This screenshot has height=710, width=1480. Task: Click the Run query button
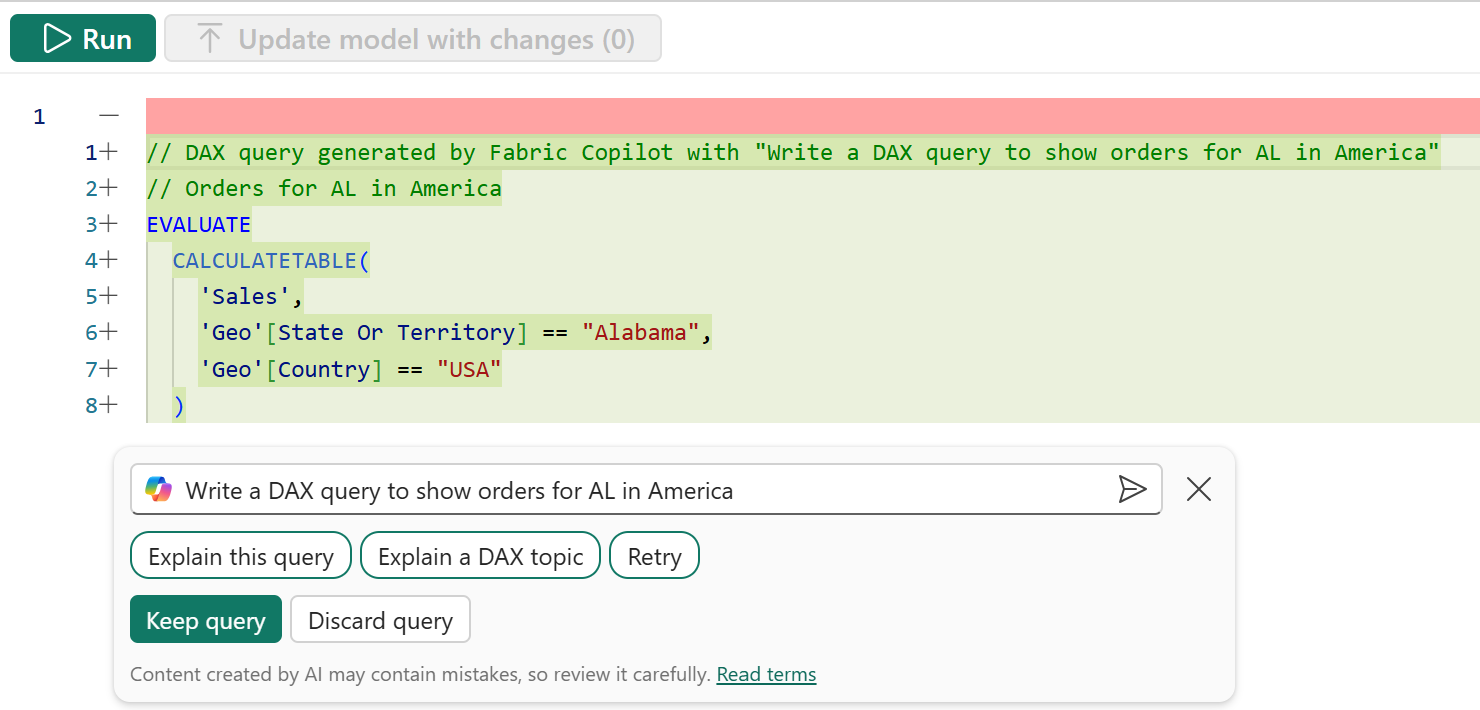click(83, 39)
